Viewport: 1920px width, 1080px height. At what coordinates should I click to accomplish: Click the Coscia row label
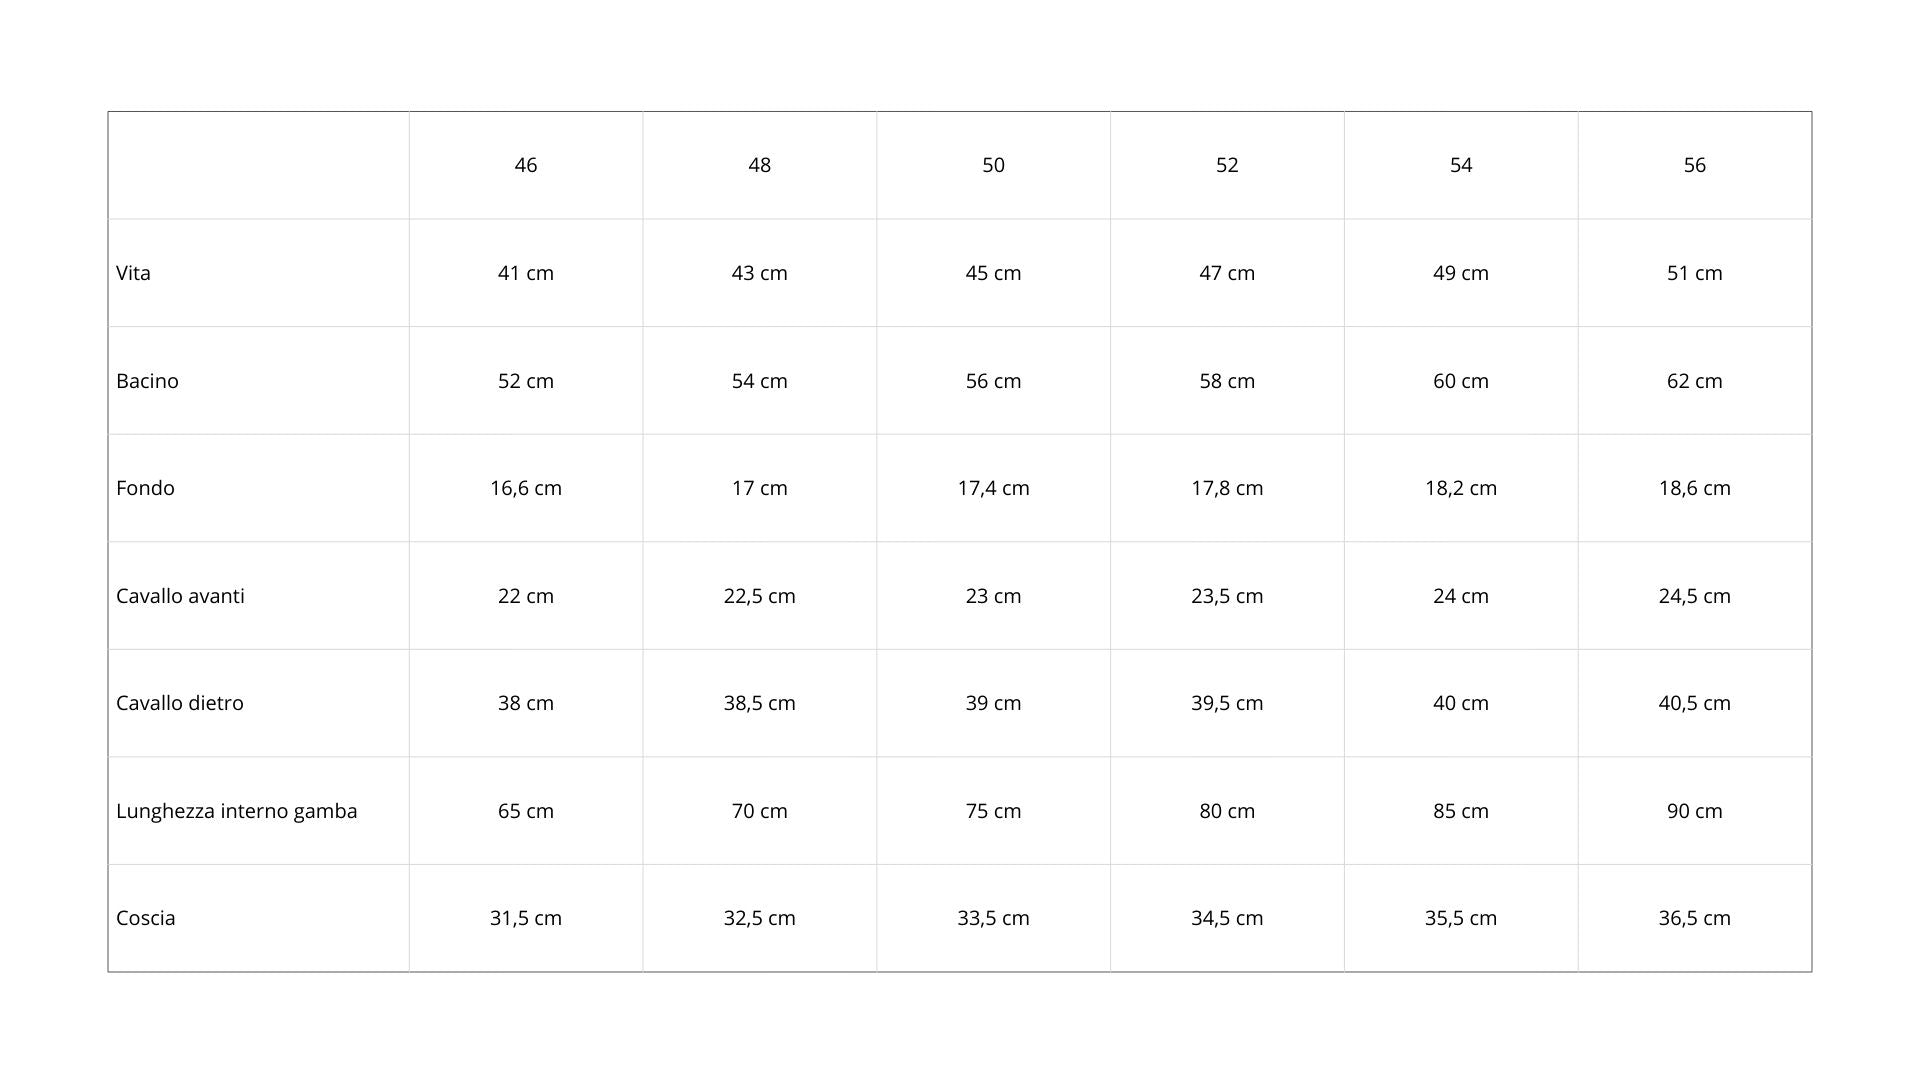coord(146,918)
